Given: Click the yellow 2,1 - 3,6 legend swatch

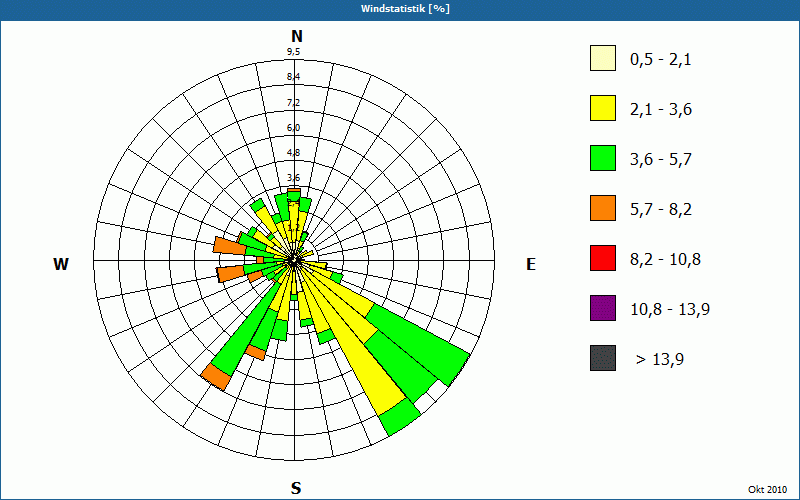Looking at the screenshot, I should [603, 108].
